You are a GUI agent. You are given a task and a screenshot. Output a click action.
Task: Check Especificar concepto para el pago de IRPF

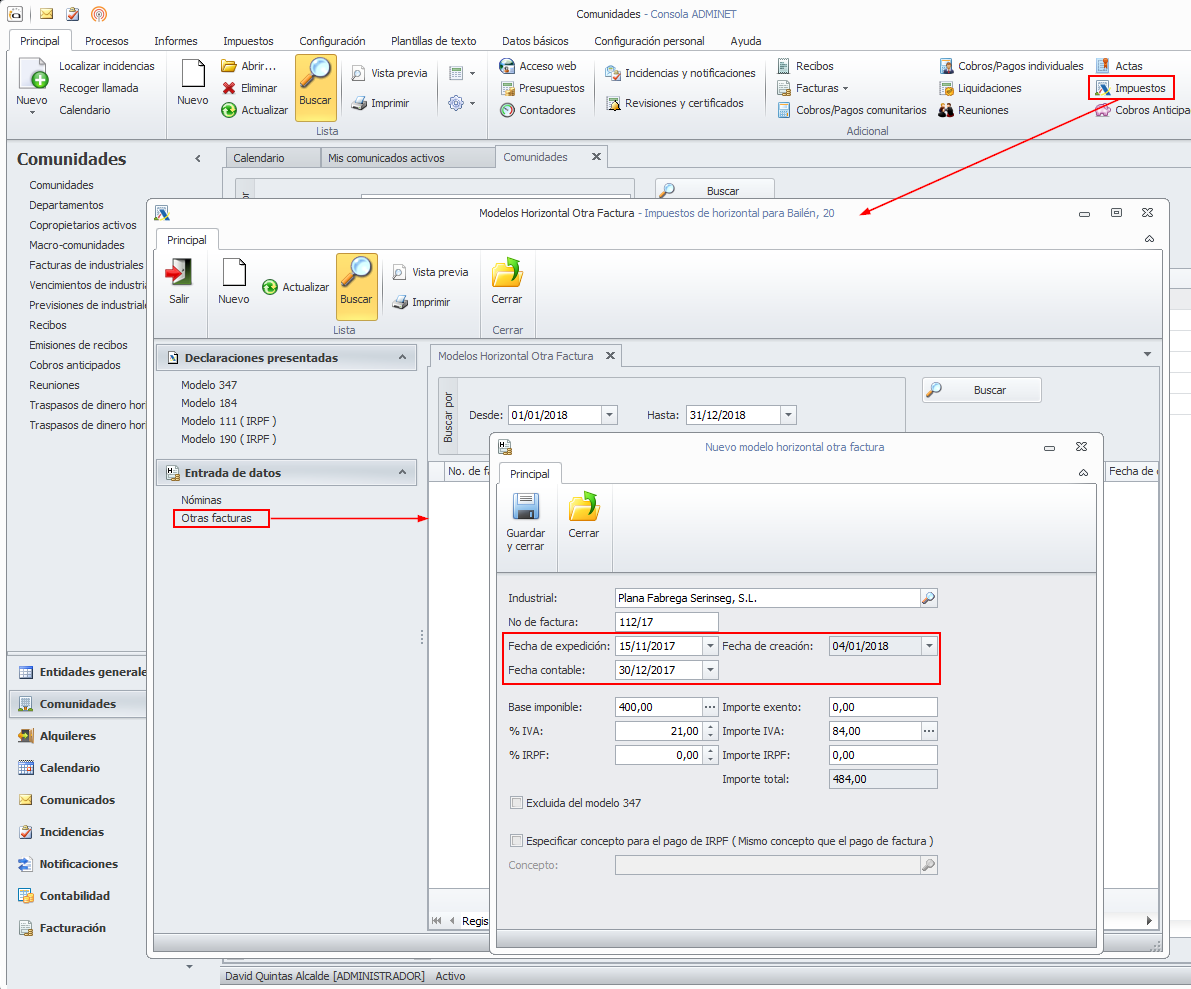(x=517, y=841)
